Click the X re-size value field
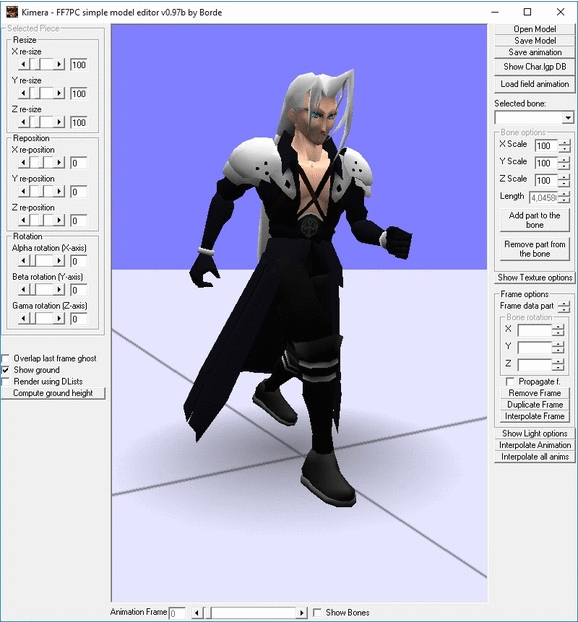578x622 pixels. click(79, 65)
